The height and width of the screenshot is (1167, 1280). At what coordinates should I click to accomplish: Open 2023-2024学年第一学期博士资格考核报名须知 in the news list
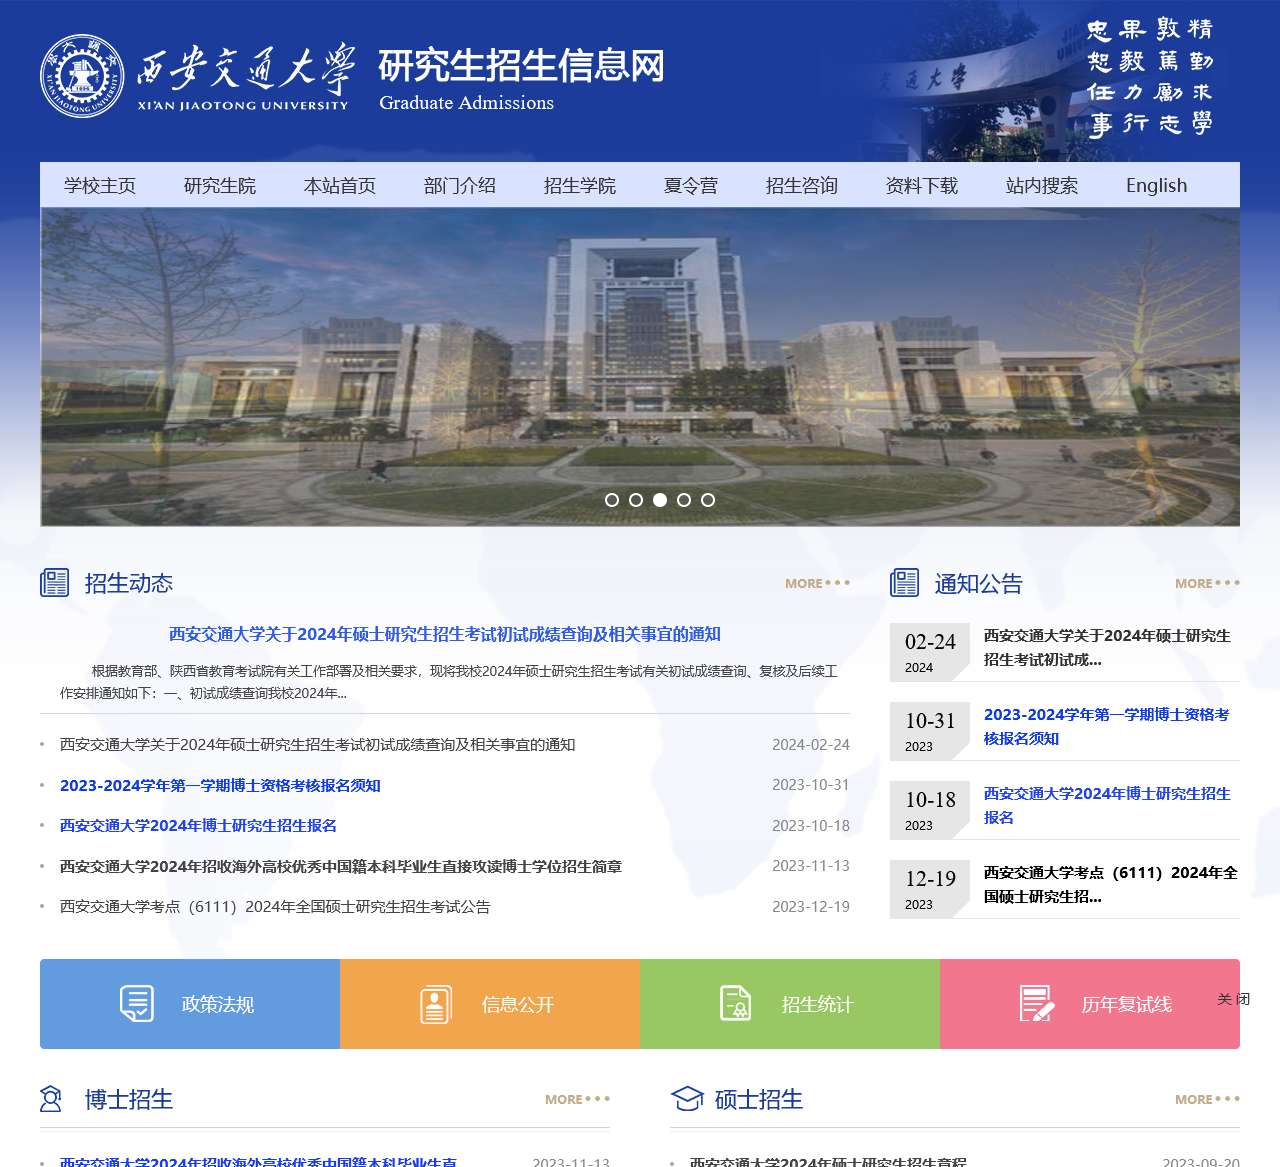click(220, 785)
